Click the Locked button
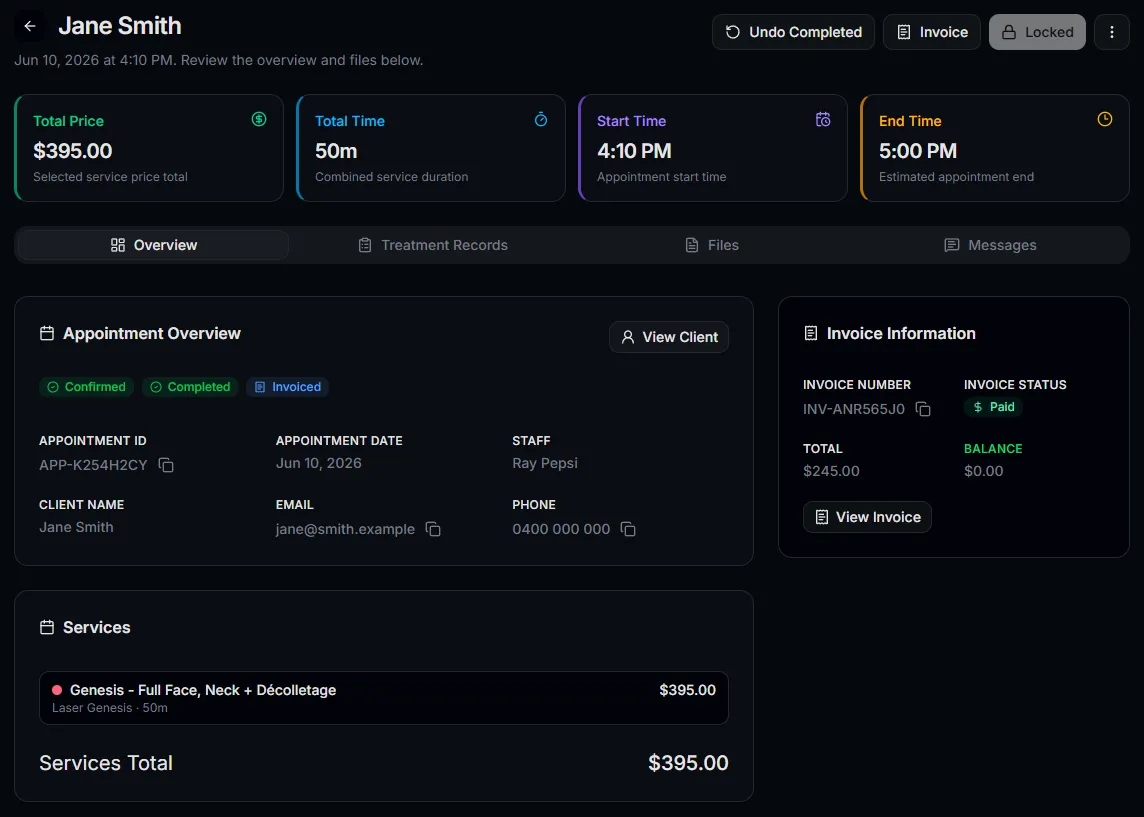Image resolution: width=1144 pixels, height=817 pixels. point(1037,32)
